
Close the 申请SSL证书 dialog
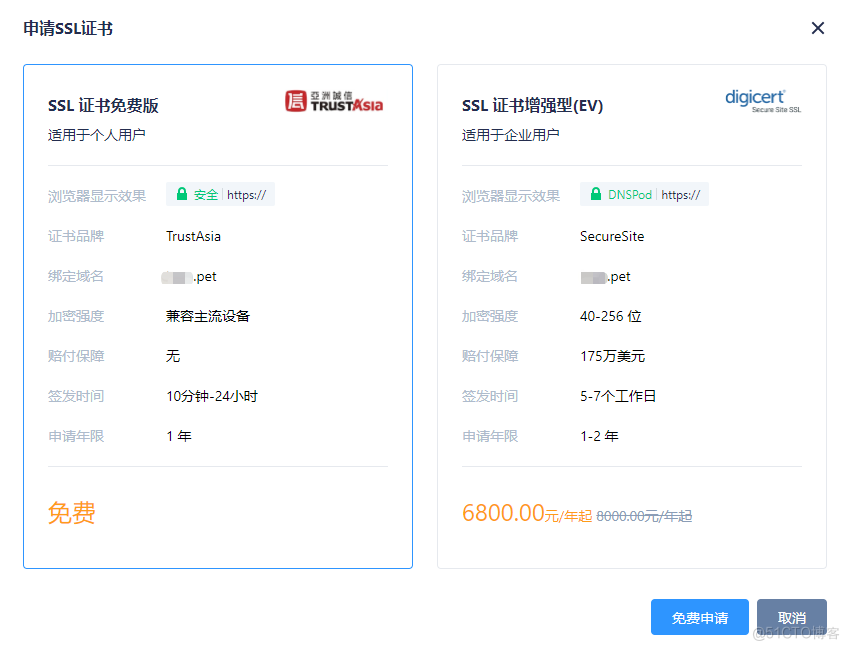(x=818, y=28)
